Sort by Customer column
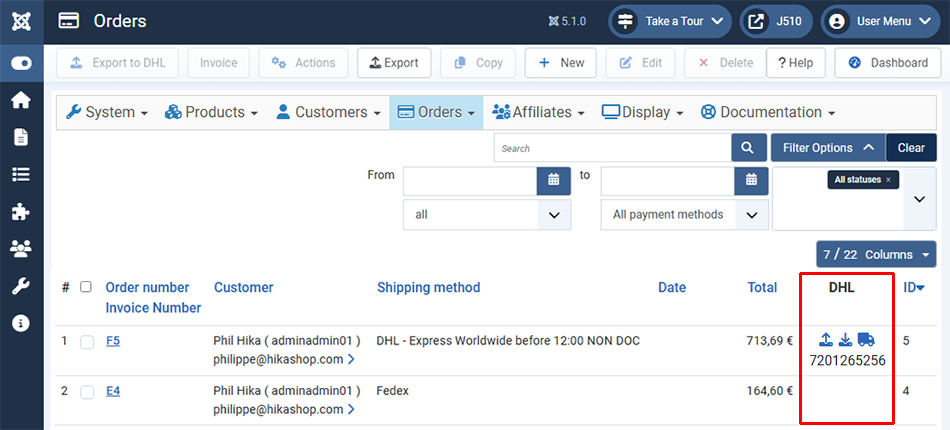This screenshot has width=950, height=430. click(244, 287)
